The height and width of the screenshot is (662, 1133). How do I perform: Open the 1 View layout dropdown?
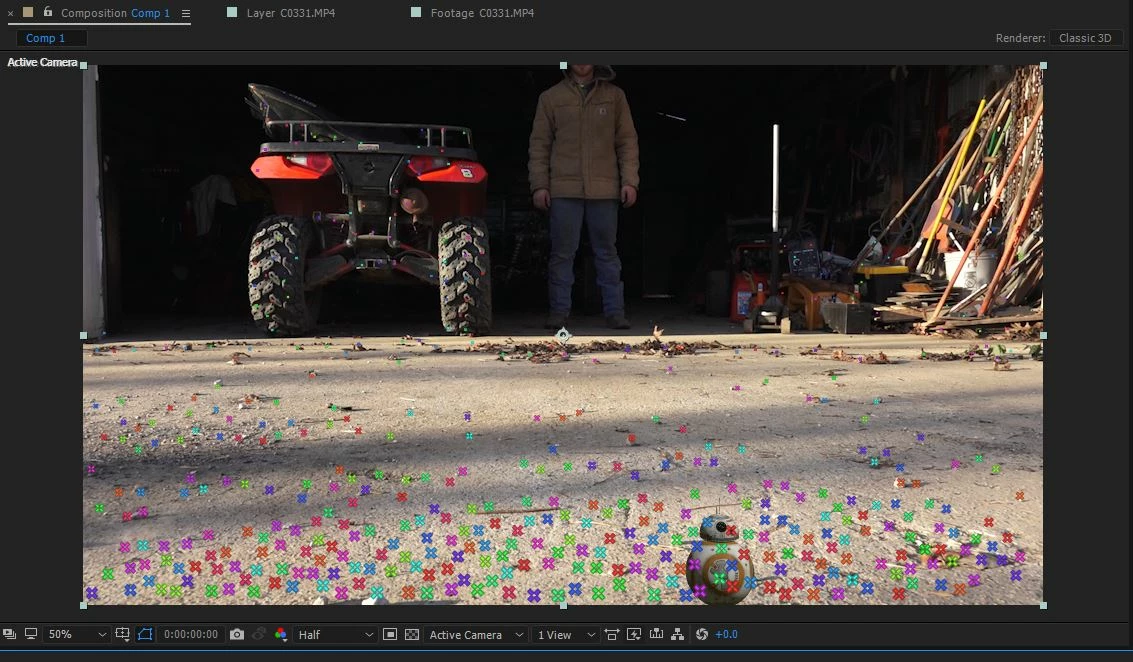[566, 635]
